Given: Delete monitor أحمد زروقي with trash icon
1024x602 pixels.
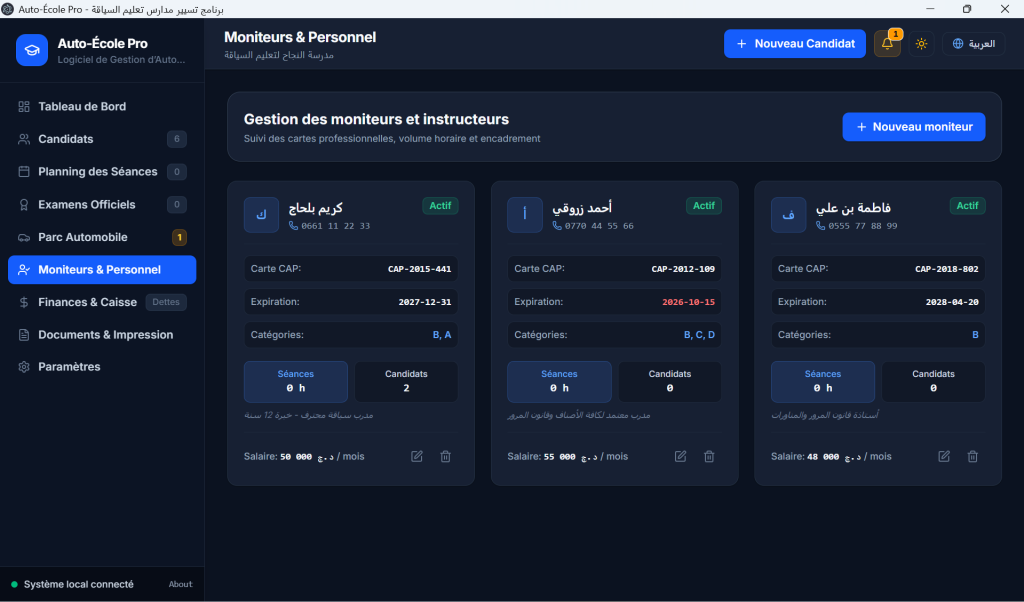Looking at the screenshot, I should click(x=709, y=456).
